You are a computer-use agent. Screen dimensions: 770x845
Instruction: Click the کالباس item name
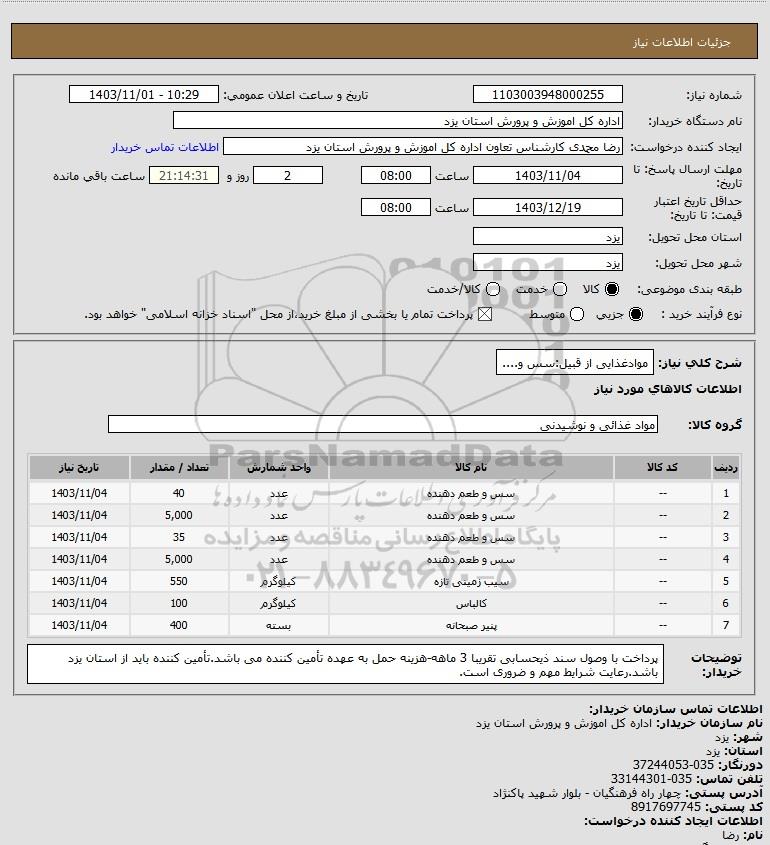click(x=471, y=604)
